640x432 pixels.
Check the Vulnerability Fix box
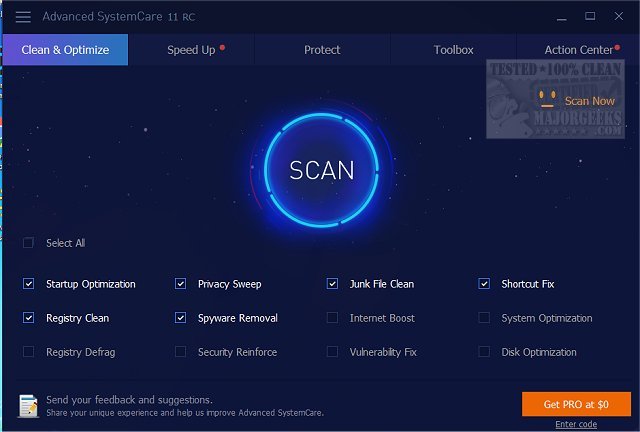[332, 352]
